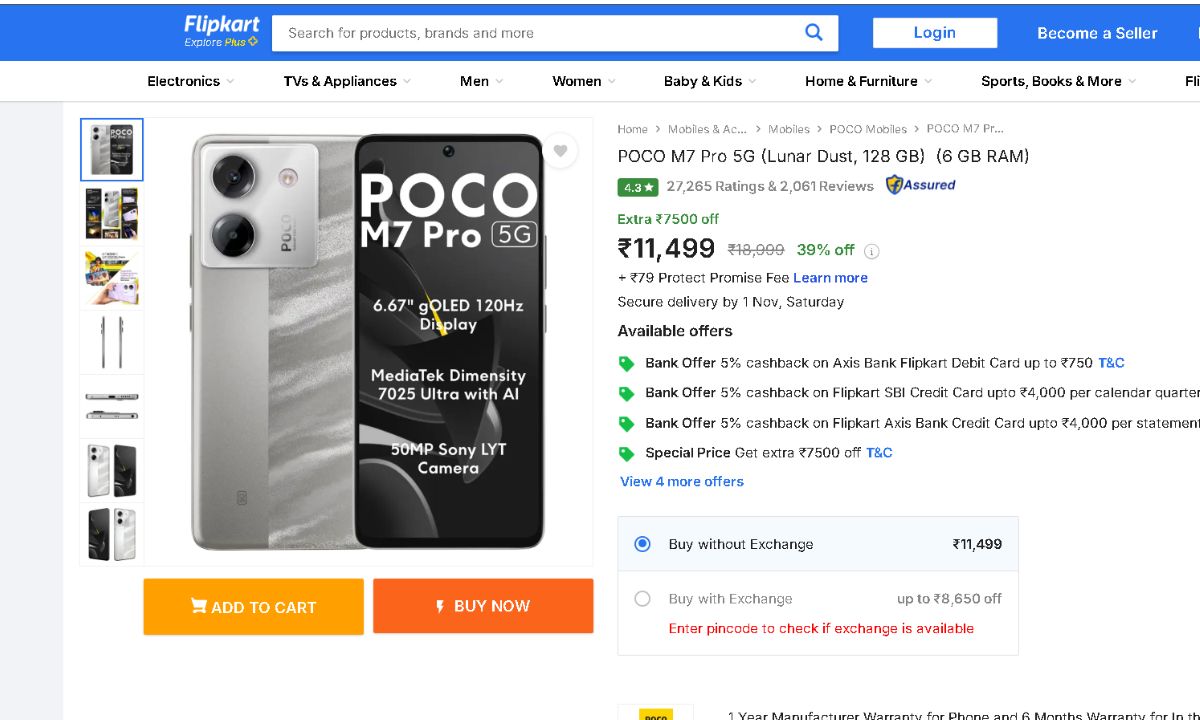Select the black phone color thumbnail
Viewport: 1200px width, 720px height.
tap(112, 534)
